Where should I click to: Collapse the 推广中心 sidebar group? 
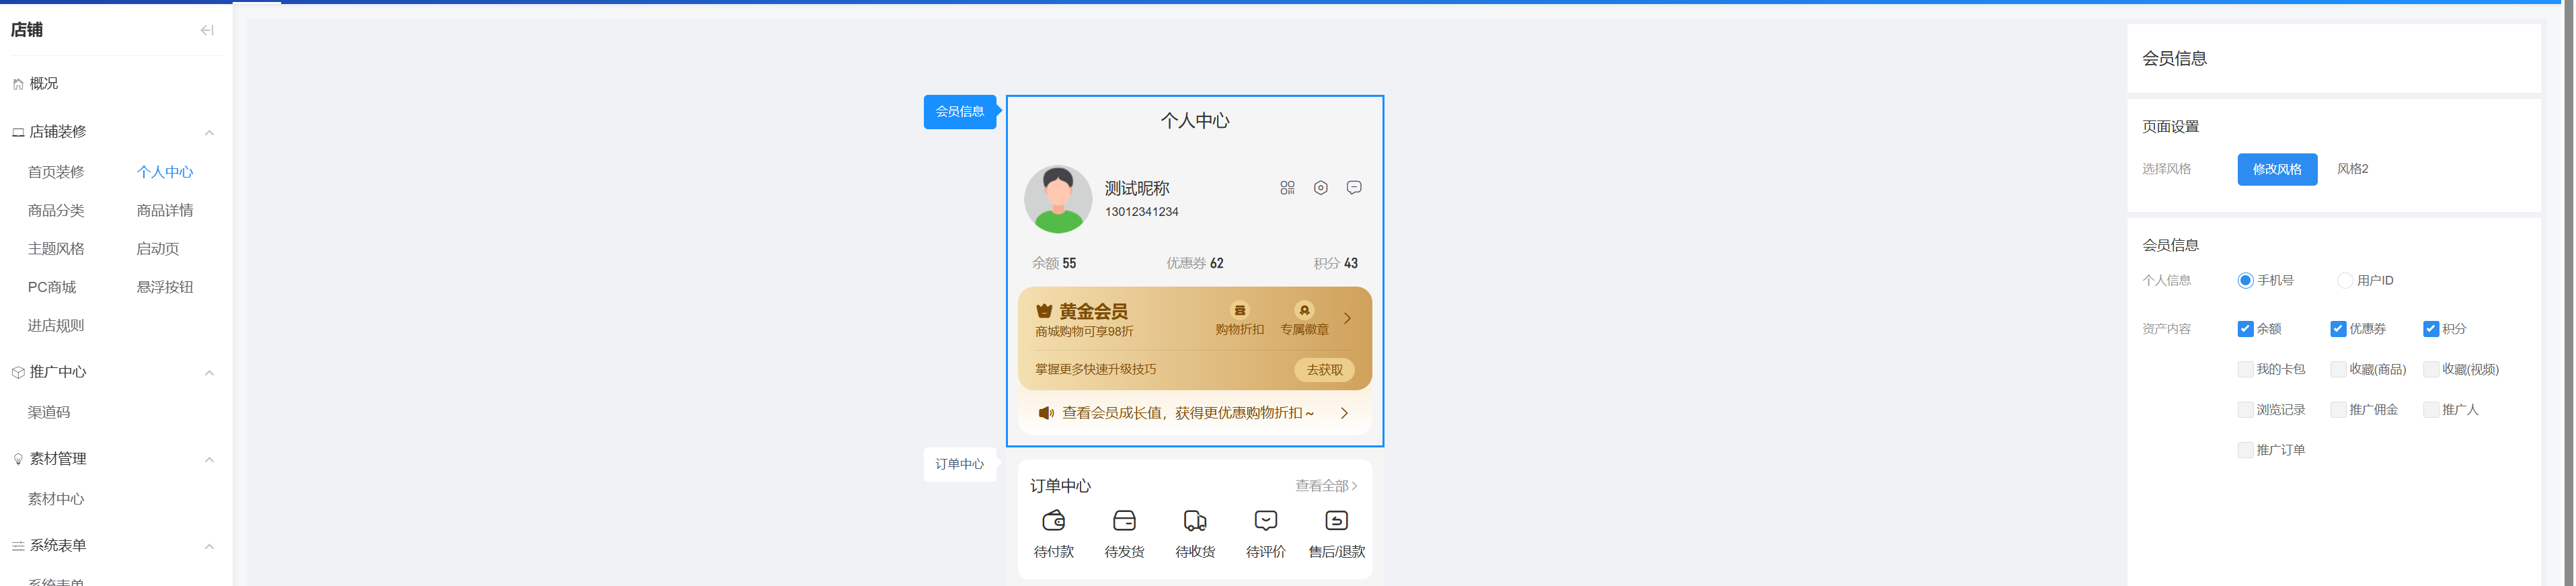pos(209,373)
